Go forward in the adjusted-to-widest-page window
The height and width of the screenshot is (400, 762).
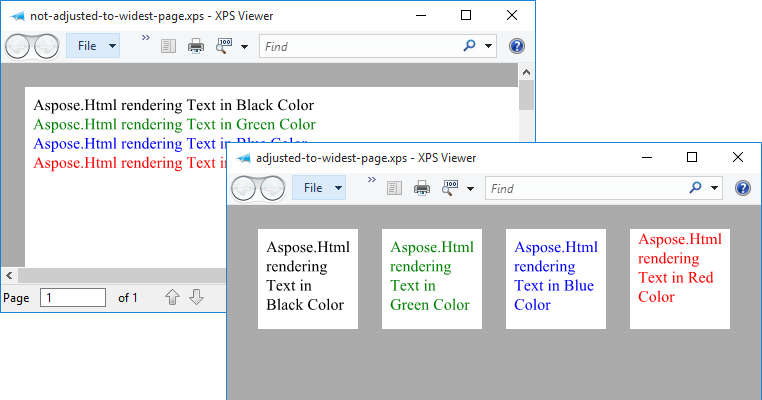273,189
